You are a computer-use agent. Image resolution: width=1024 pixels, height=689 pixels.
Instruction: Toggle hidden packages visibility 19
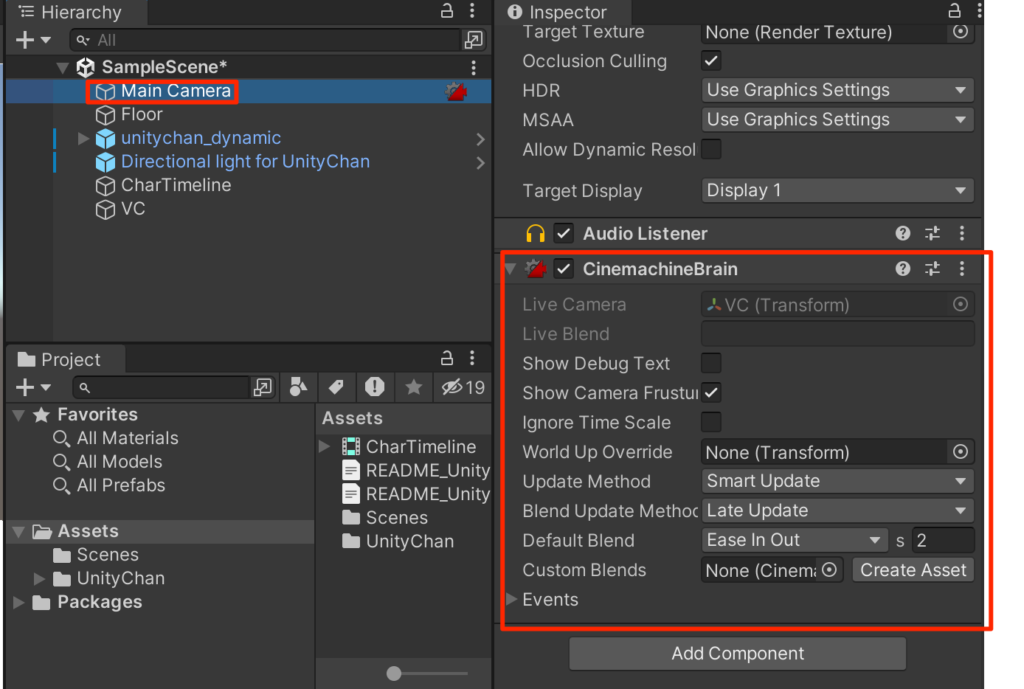[x=462, y=387]
